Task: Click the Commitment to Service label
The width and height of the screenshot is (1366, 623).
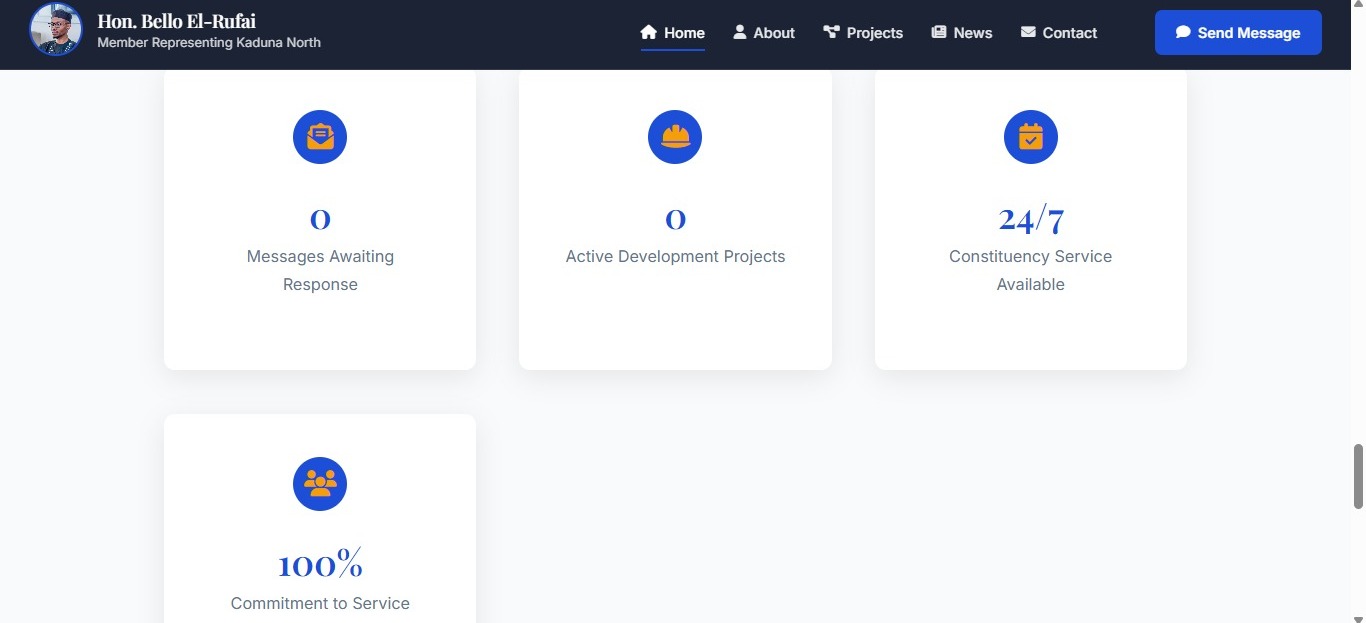Action: (x=320, y=603)
